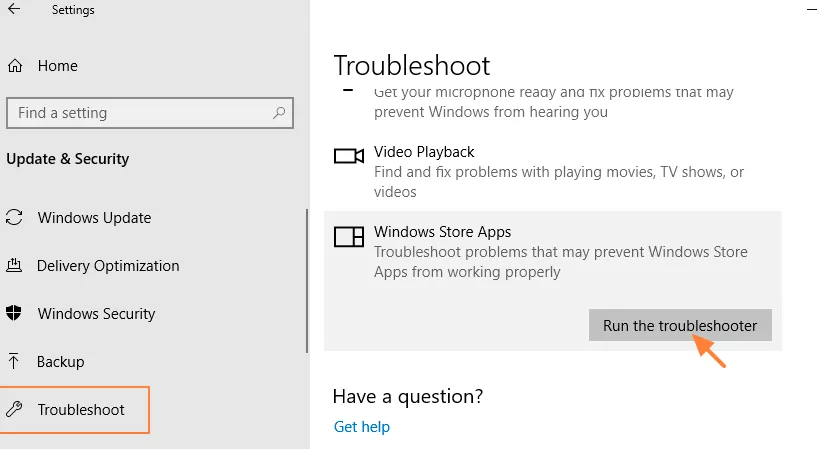Image resolution: width=829 pixels, height=449 pixels.
Task: Click the Home house icon
Action: coord(15,66)
